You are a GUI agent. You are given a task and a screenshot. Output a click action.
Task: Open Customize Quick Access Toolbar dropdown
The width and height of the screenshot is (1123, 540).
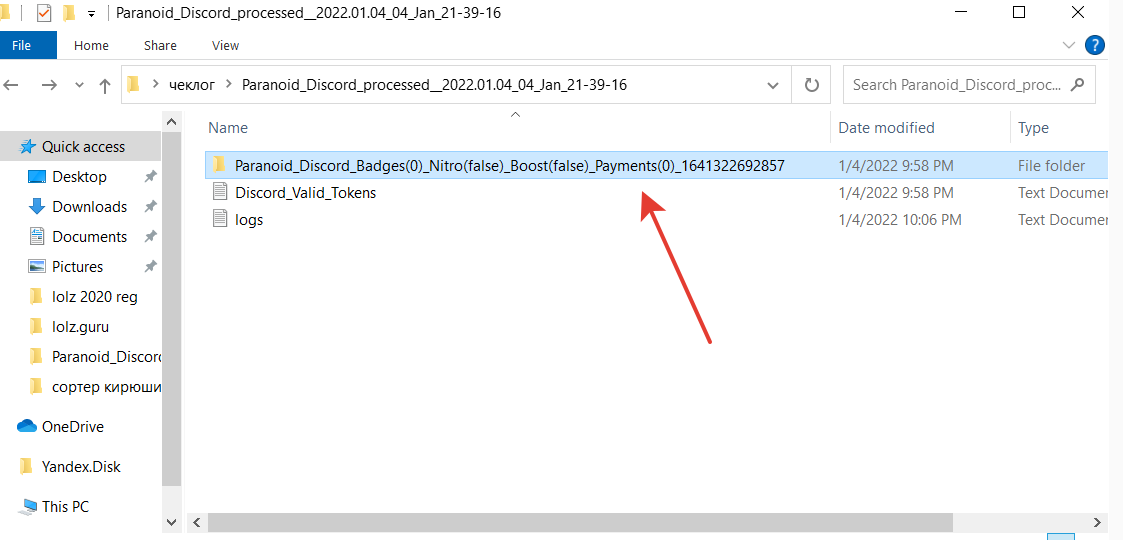(91, 14)
